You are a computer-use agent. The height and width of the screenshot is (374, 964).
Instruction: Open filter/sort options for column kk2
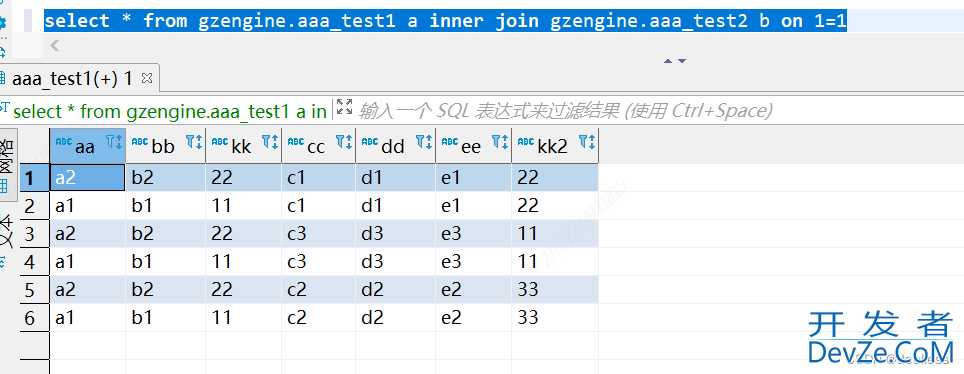click(x=587, y=143)
